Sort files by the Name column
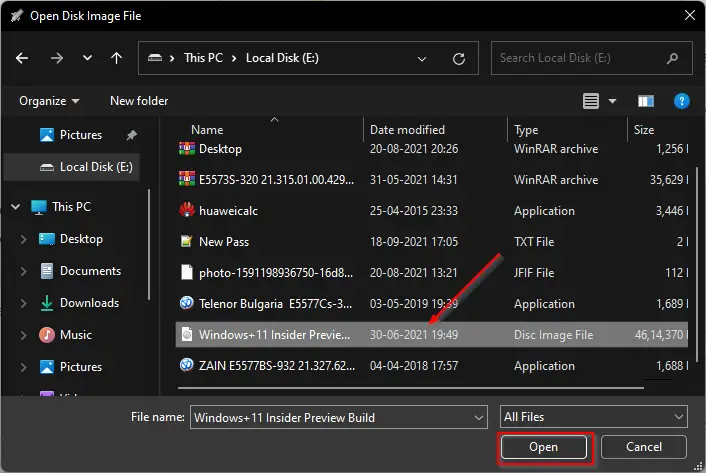This screenshot has width=706, height=473. point(207,130)
